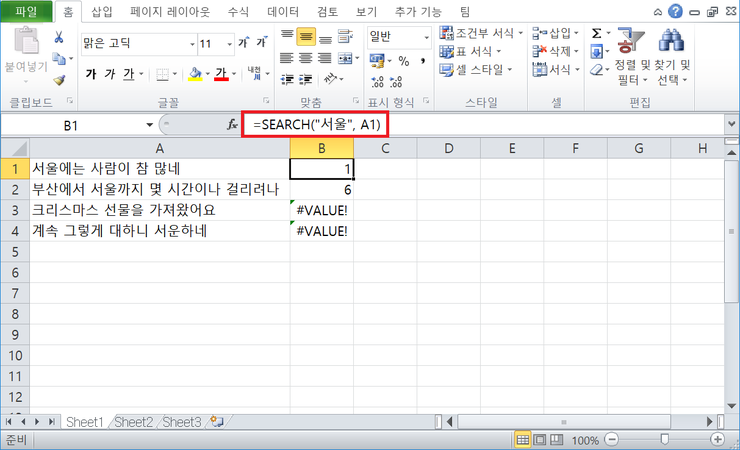The width and height of the screenshot is (740, 450).
Task: Switch to page layout view
Action: pos(541,440)
